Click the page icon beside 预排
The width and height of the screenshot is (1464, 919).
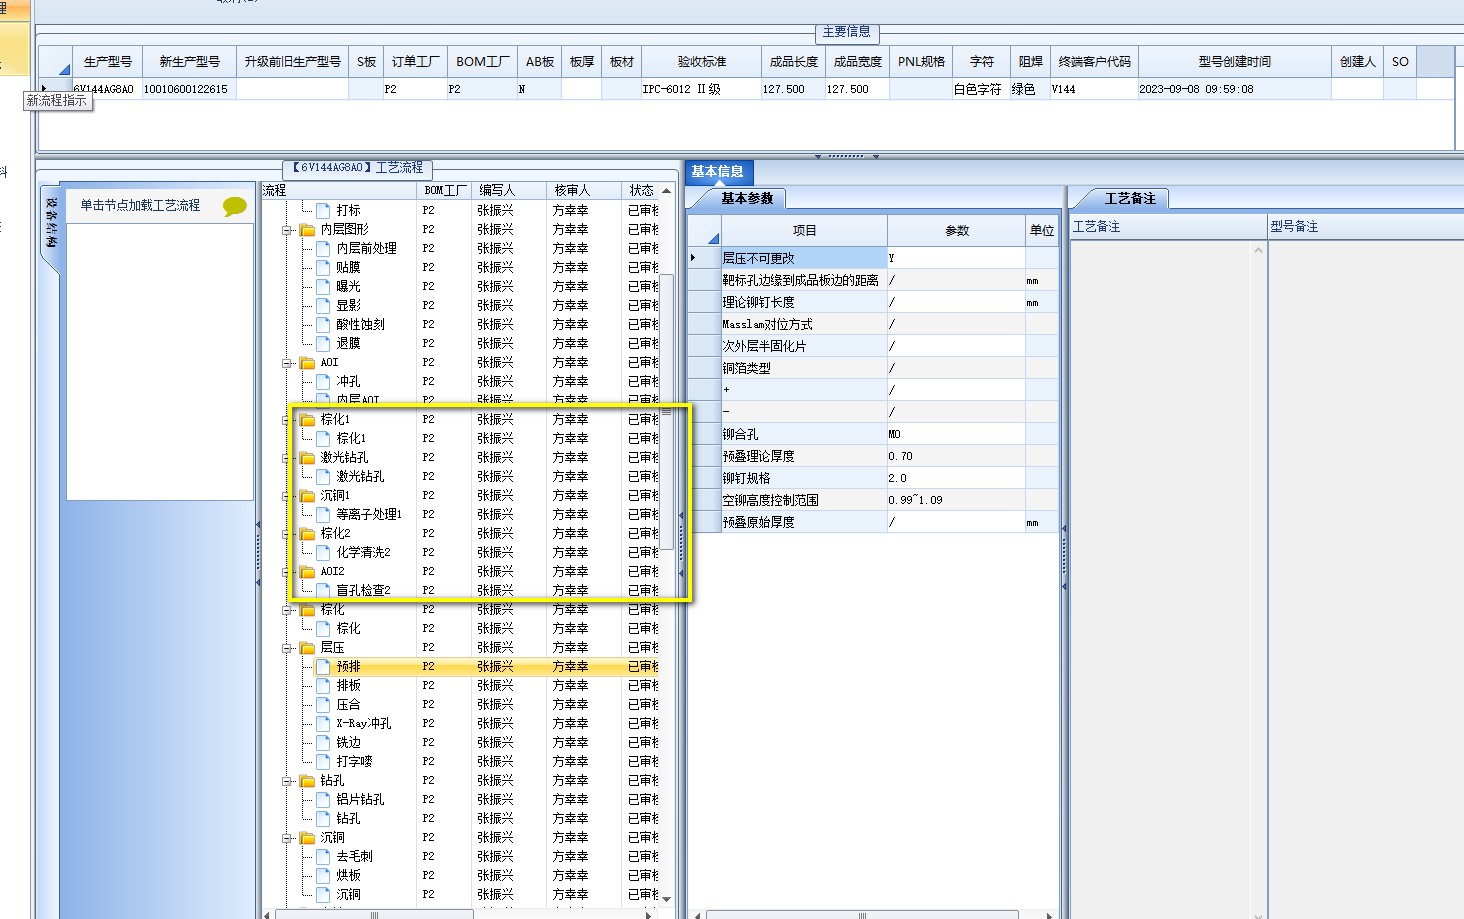tap(323, 666)
